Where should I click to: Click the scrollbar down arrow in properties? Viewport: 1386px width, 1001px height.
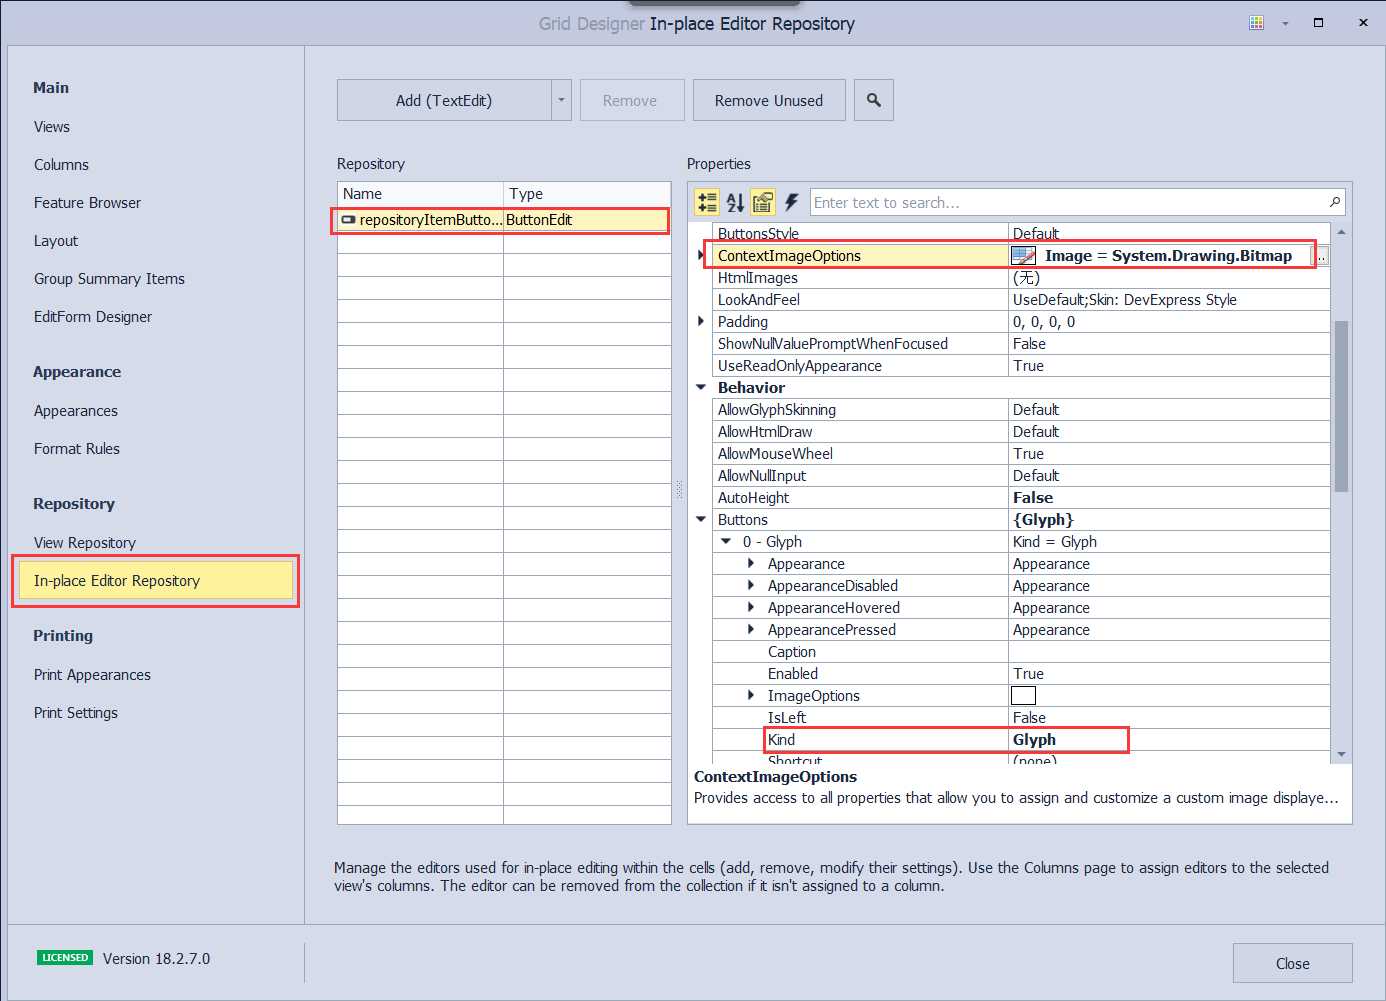pyautogui.click(x=1341, y=754)
